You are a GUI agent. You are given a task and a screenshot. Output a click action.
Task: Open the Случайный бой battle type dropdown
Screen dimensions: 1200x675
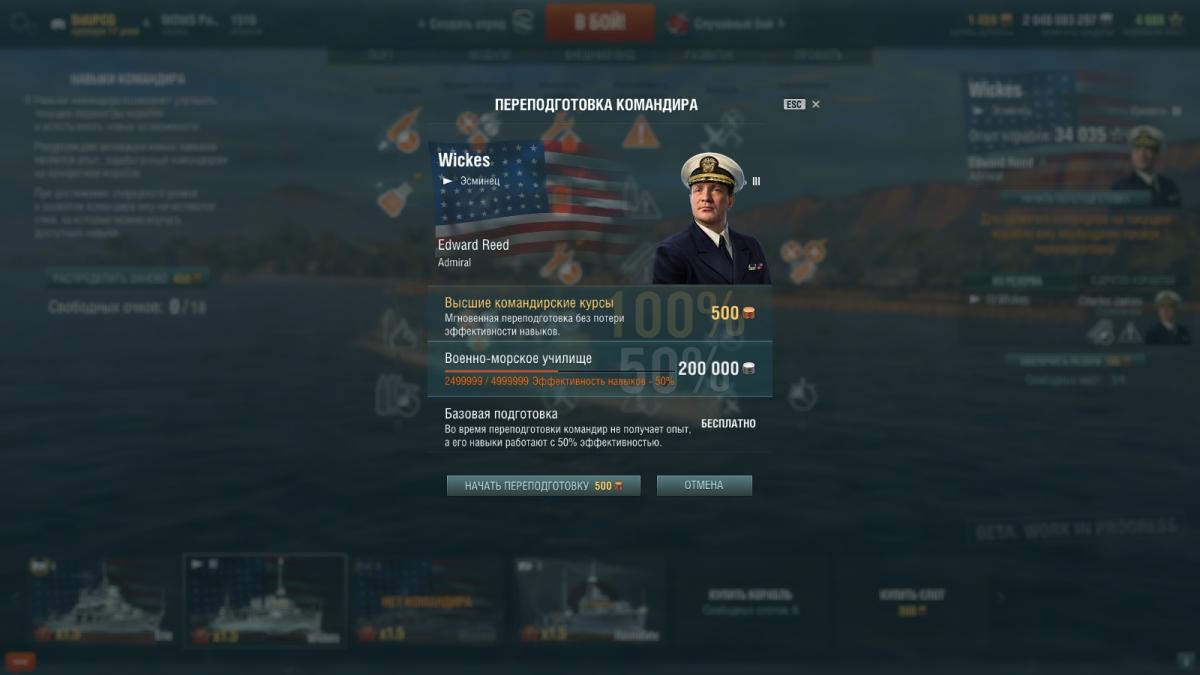(x=726, y=22)
